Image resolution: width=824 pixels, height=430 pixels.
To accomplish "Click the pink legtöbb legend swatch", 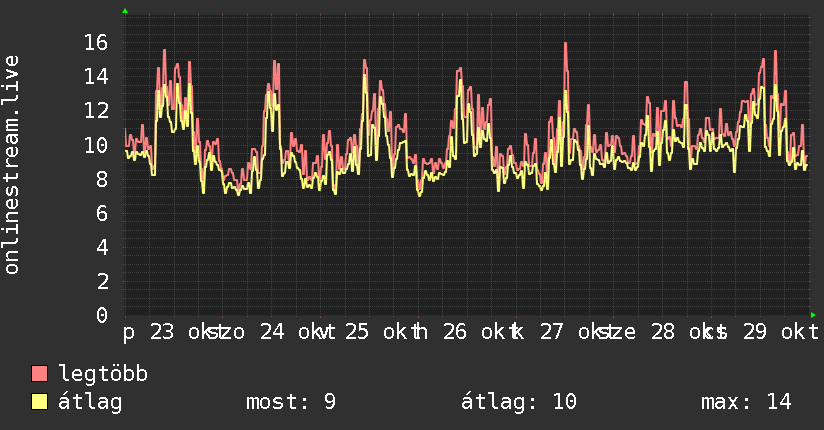I will pyautogui.click(x=39, y=374).
